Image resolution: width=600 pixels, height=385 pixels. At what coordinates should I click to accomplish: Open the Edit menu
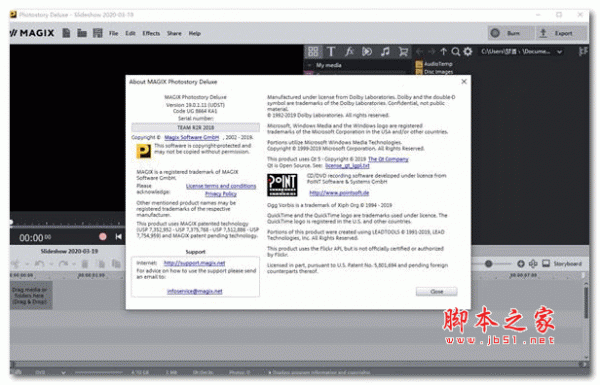(130, 33)
